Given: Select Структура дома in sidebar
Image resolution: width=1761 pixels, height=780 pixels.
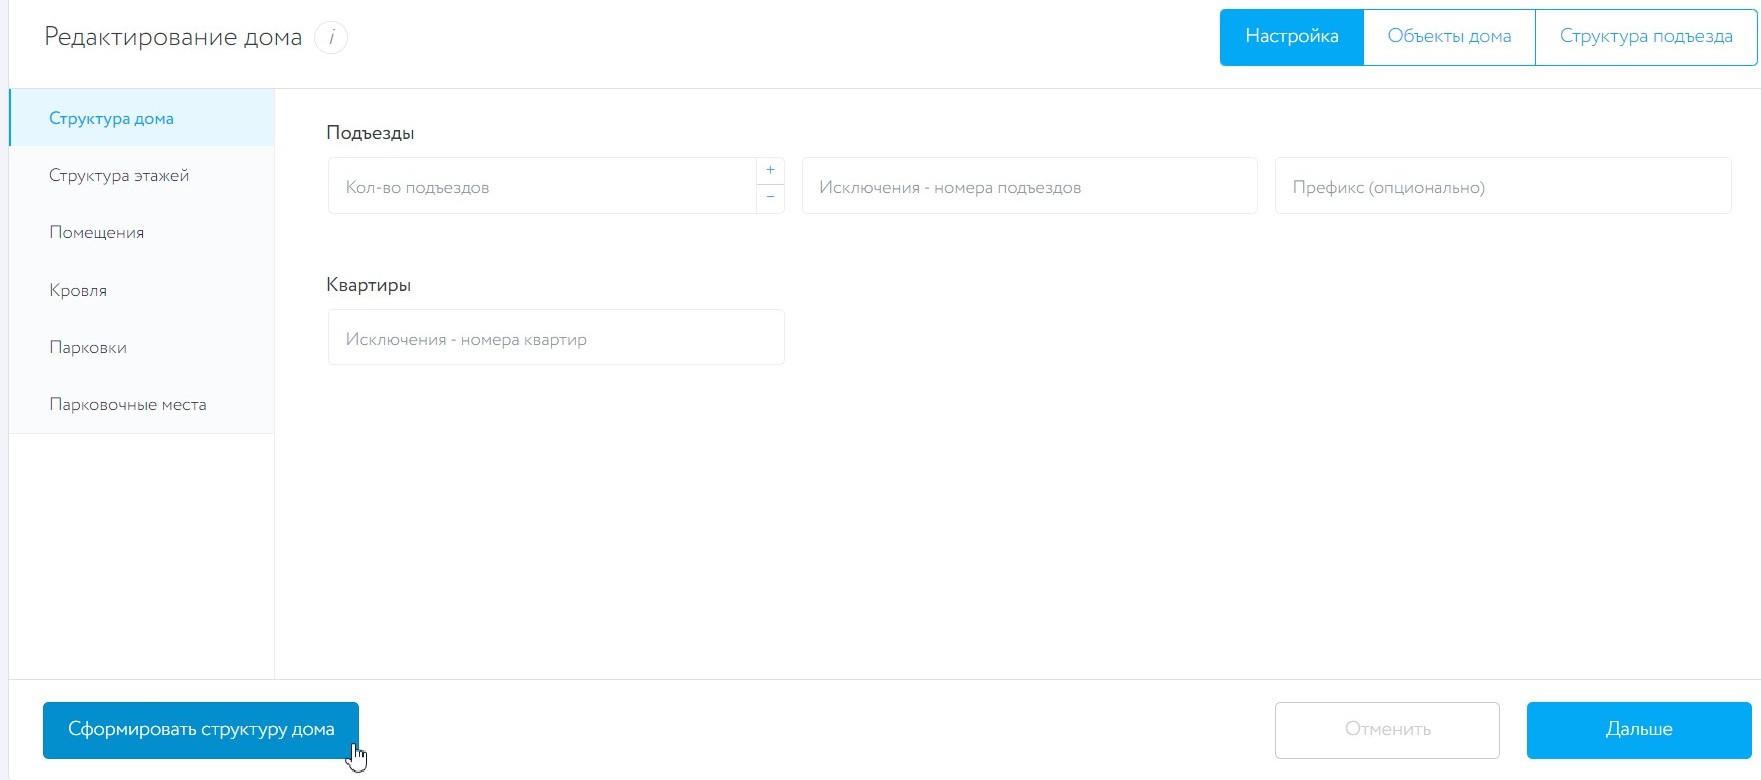Looking at the screenshot, I should [141, 118].
